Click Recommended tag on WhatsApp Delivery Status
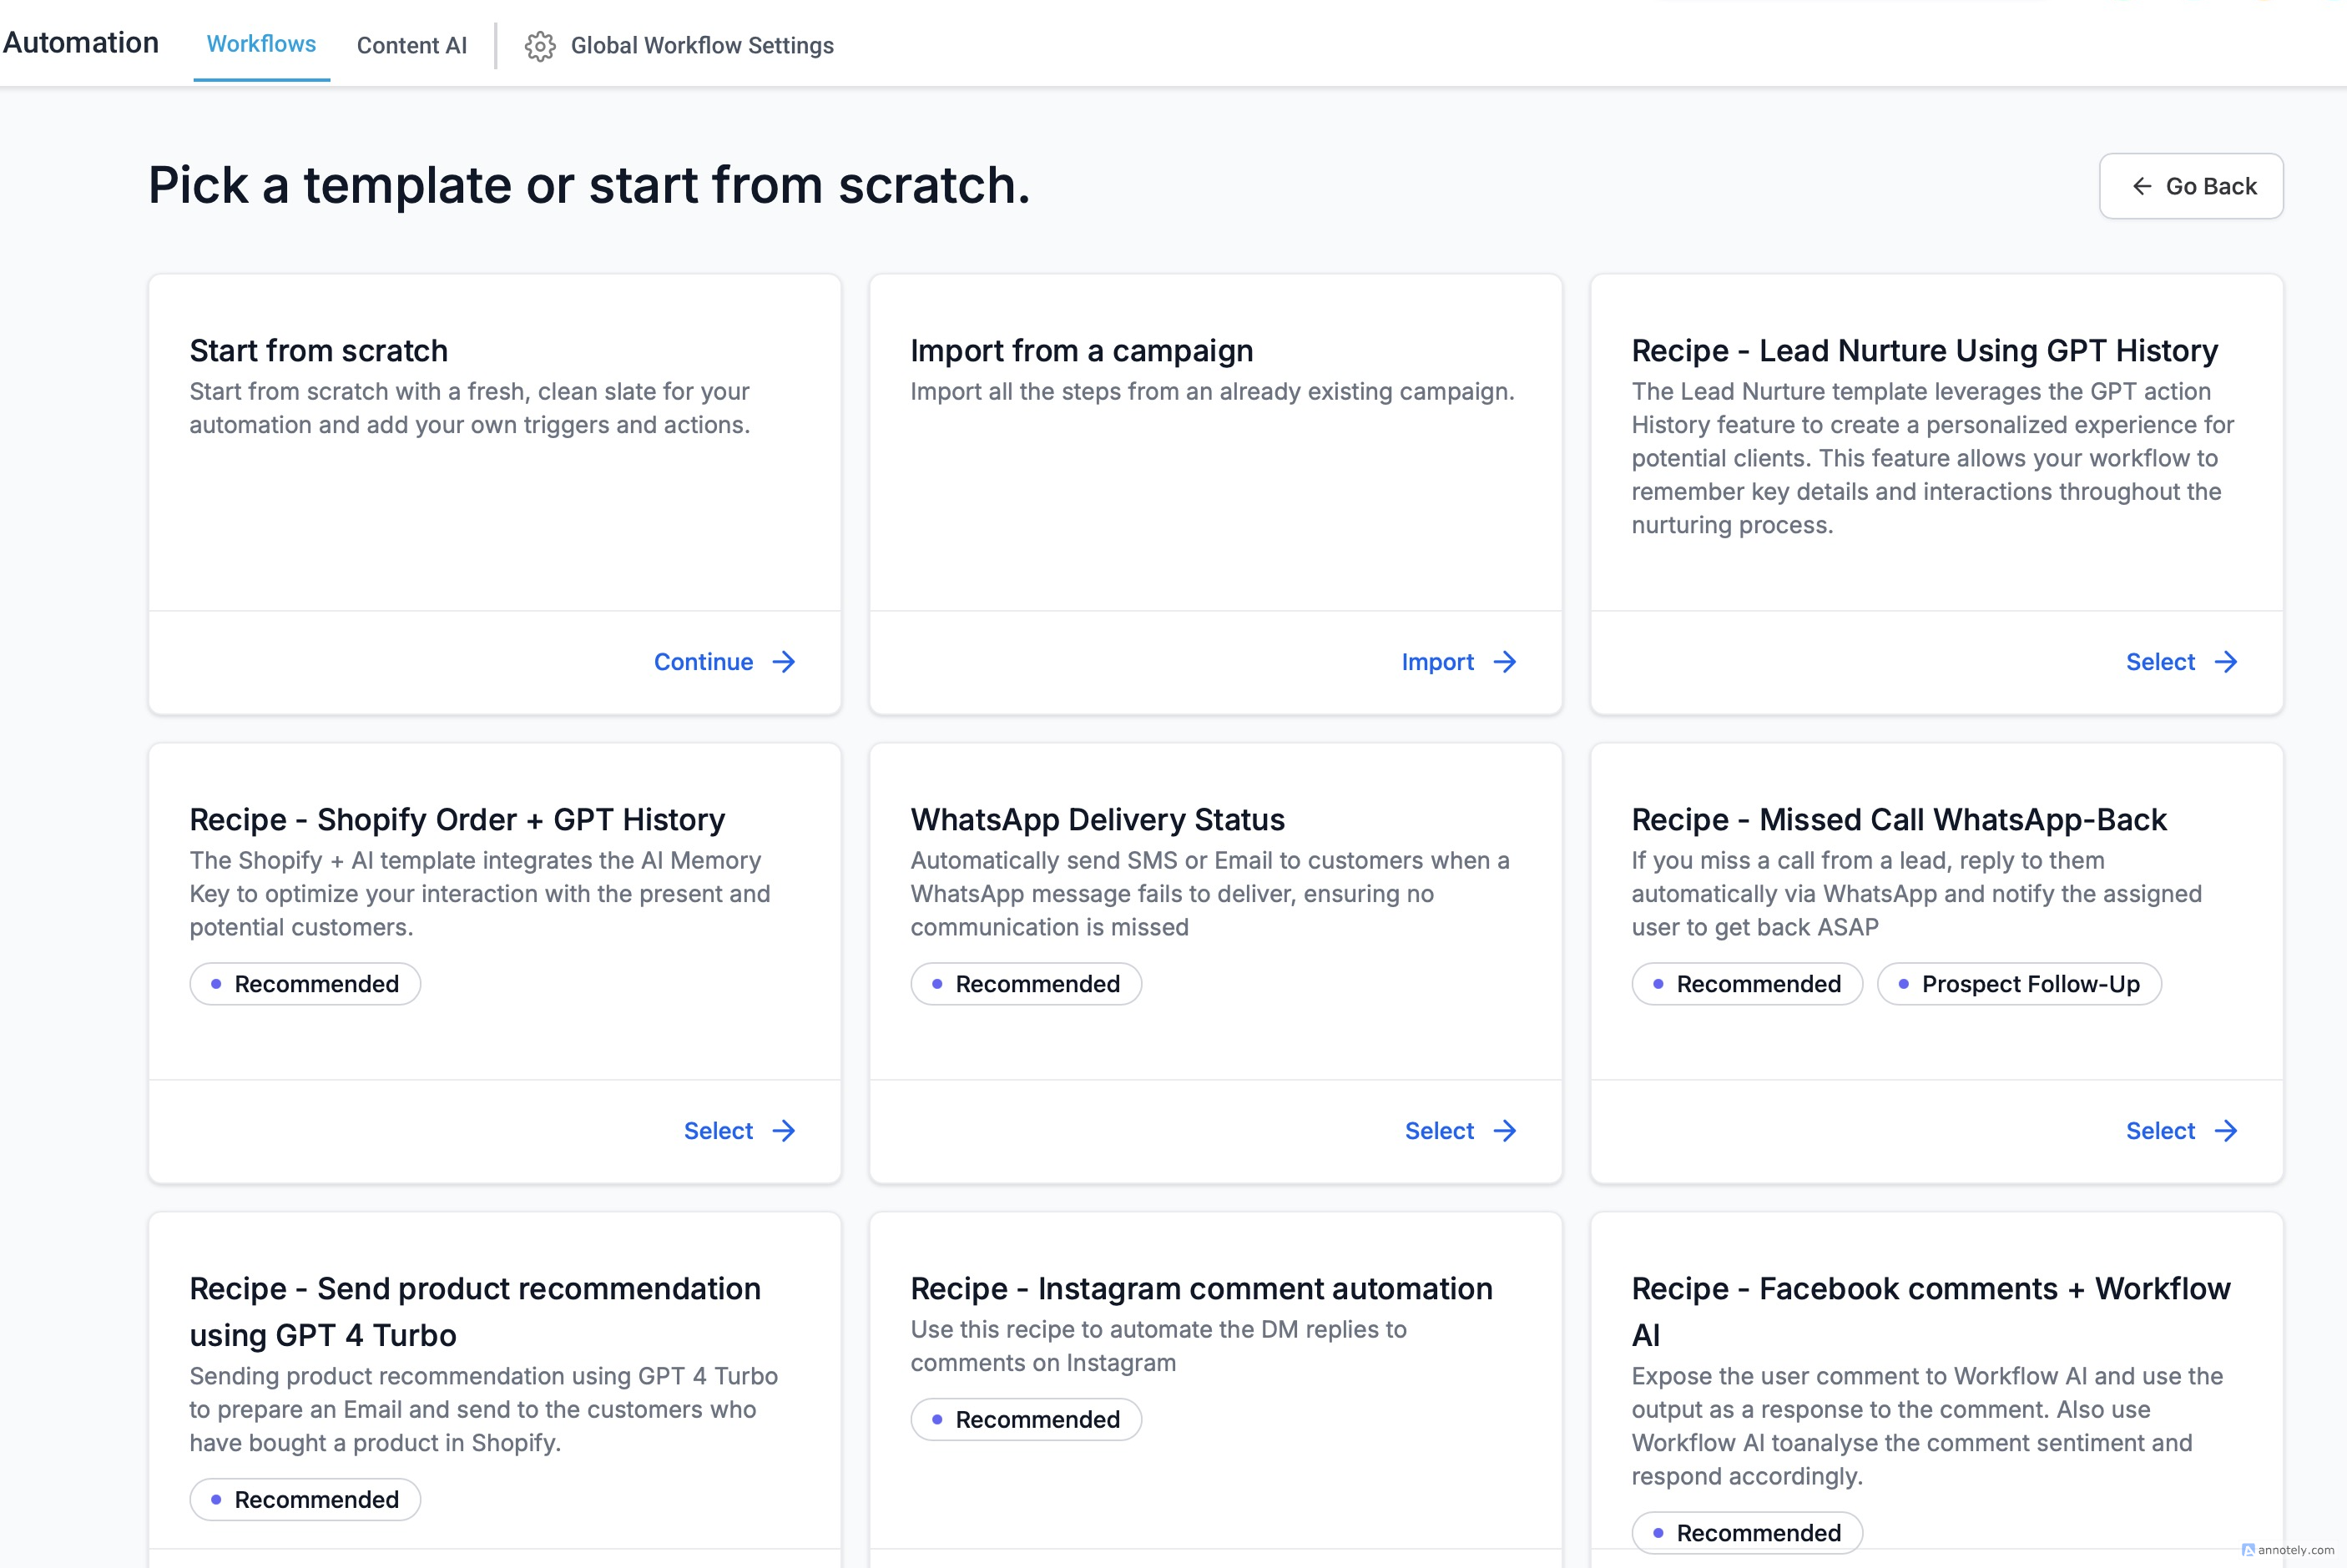The height and width of the screenshot is (1568, 2347). point(1026,984)
